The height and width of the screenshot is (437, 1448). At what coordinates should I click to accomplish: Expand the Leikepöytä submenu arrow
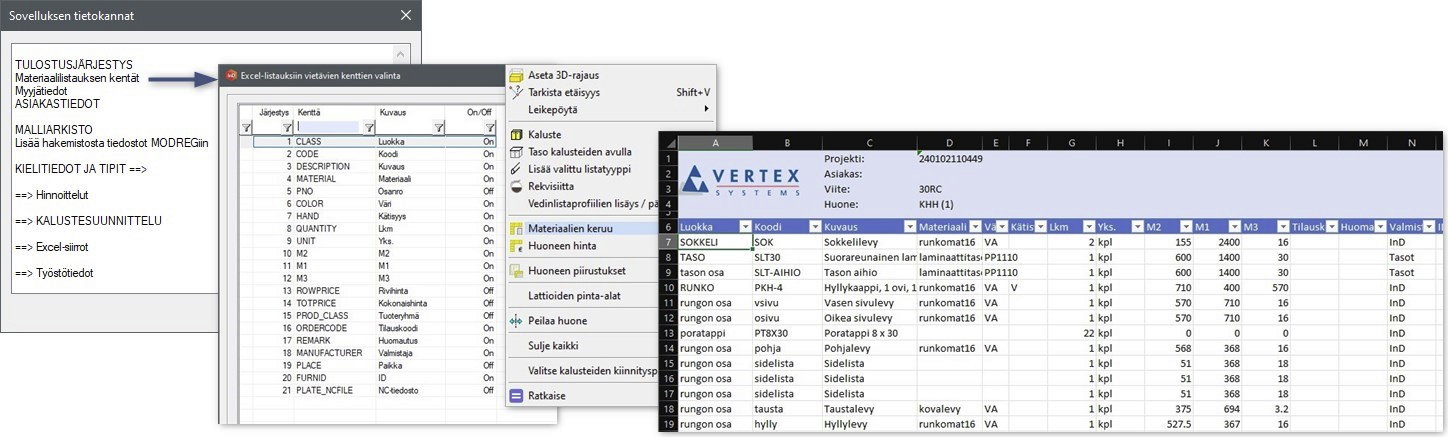coord(706,109)
